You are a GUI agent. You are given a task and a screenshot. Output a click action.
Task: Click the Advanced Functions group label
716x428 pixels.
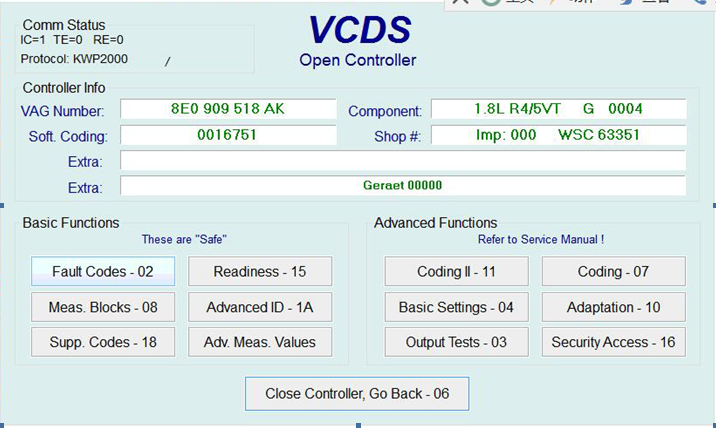[x=436, y=223]
